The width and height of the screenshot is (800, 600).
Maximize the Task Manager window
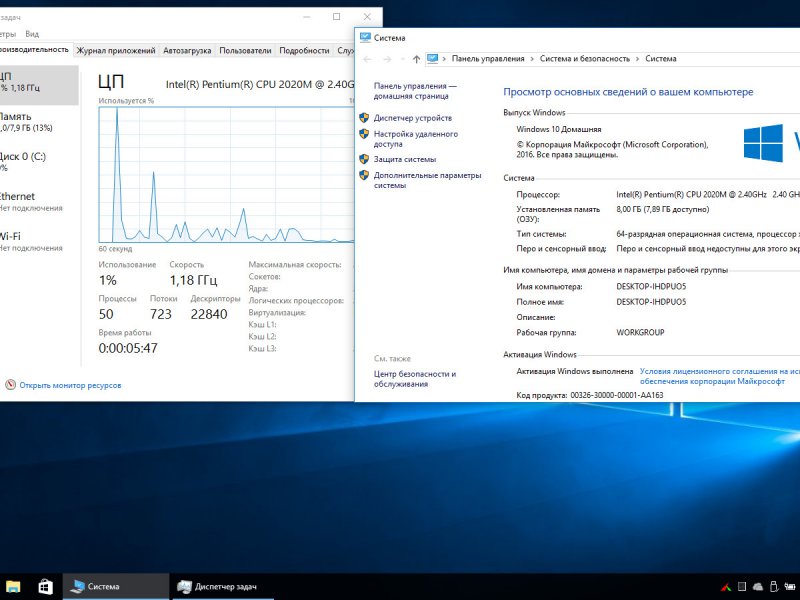pyautogui.click(x=337, y=17)
